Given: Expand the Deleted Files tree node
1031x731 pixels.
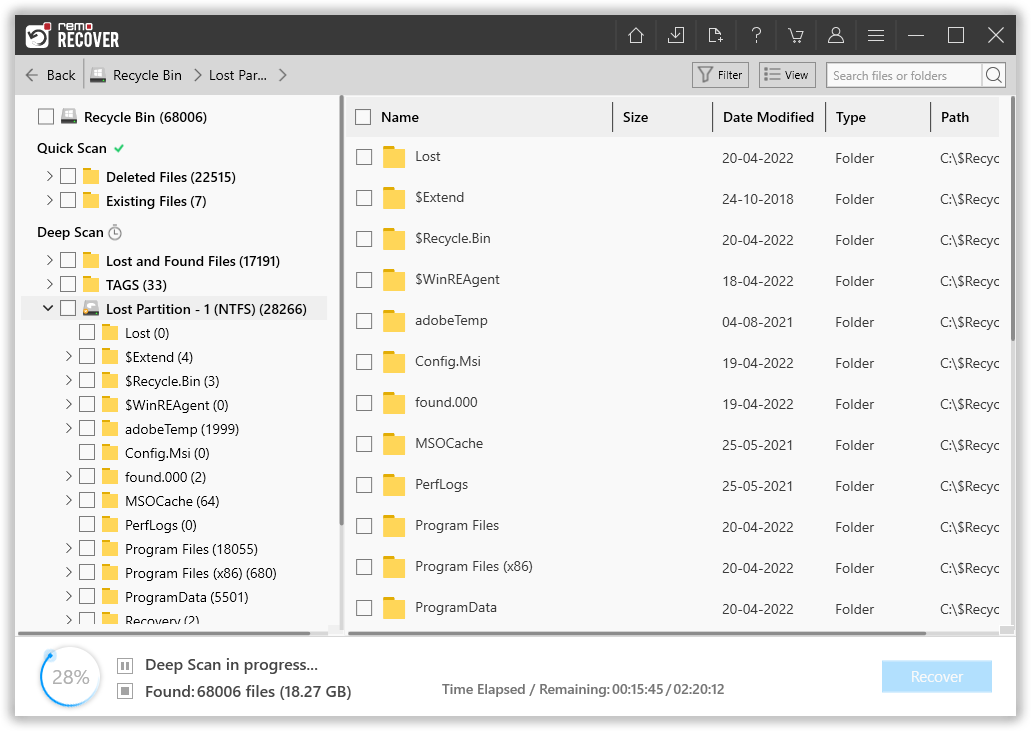Looking at the screenshot, I should pyautogui.click(x=49, y=176).
